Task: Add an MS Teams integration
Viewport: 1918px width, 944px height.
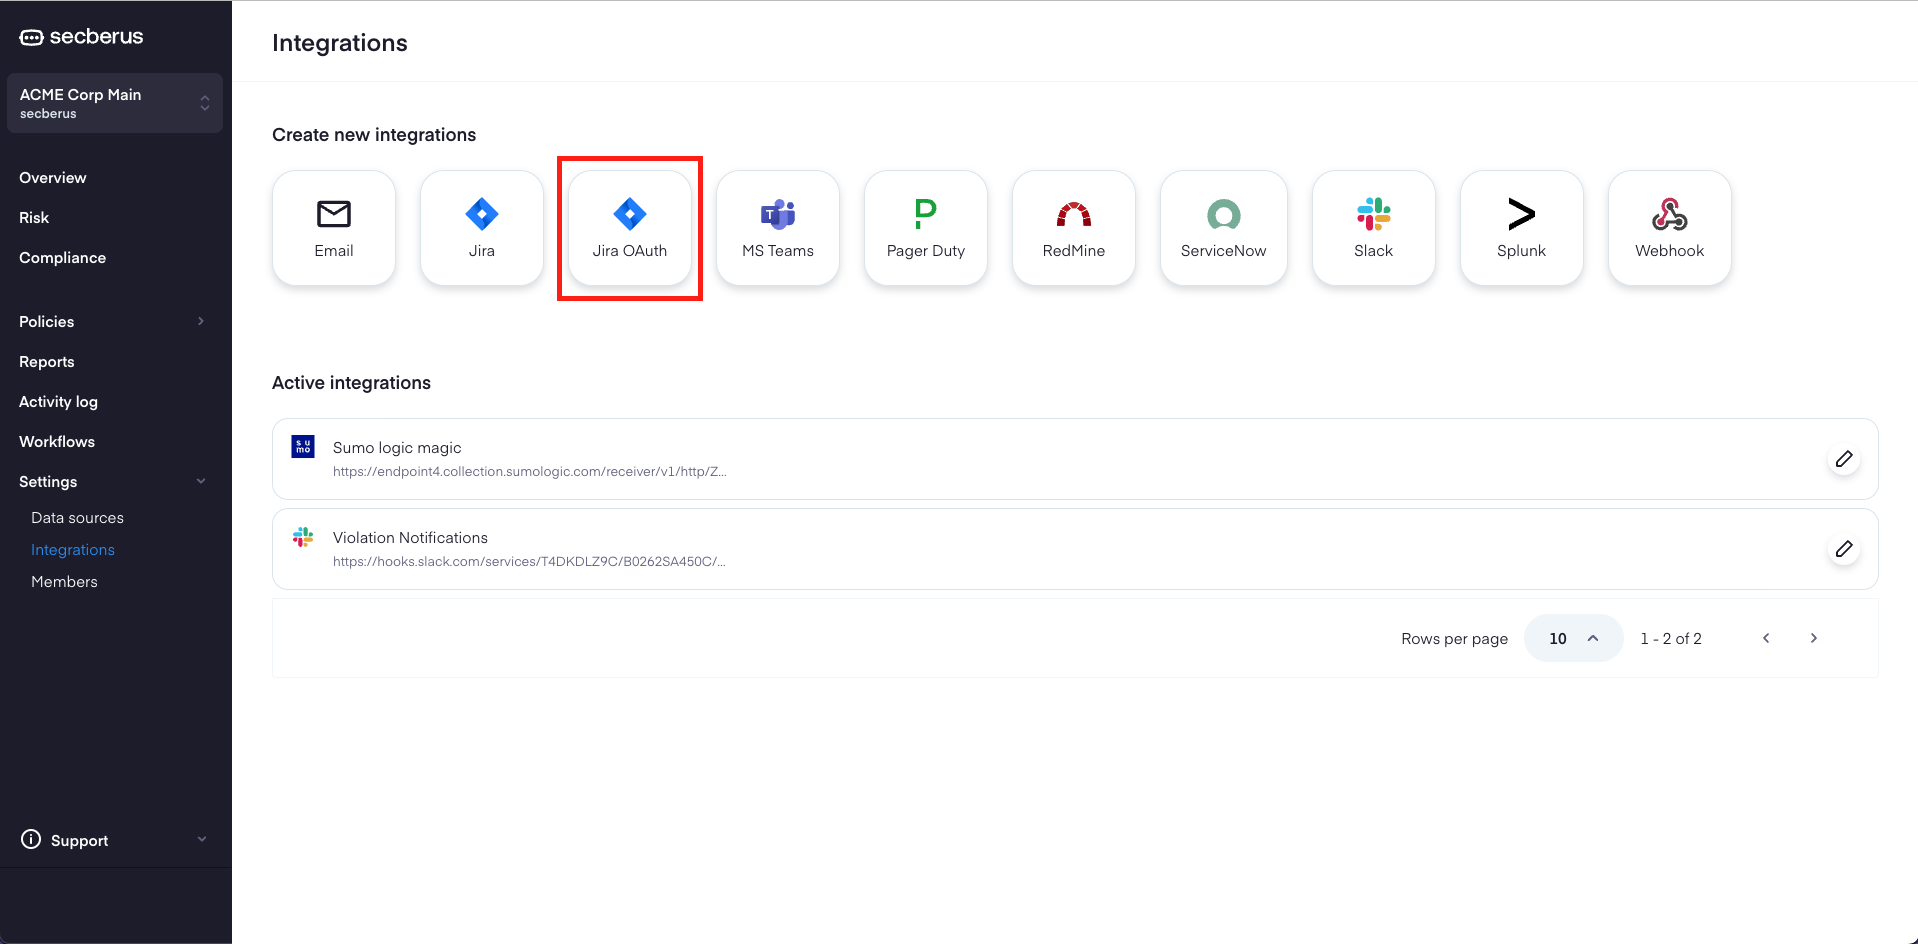Action: pos(778,228)
